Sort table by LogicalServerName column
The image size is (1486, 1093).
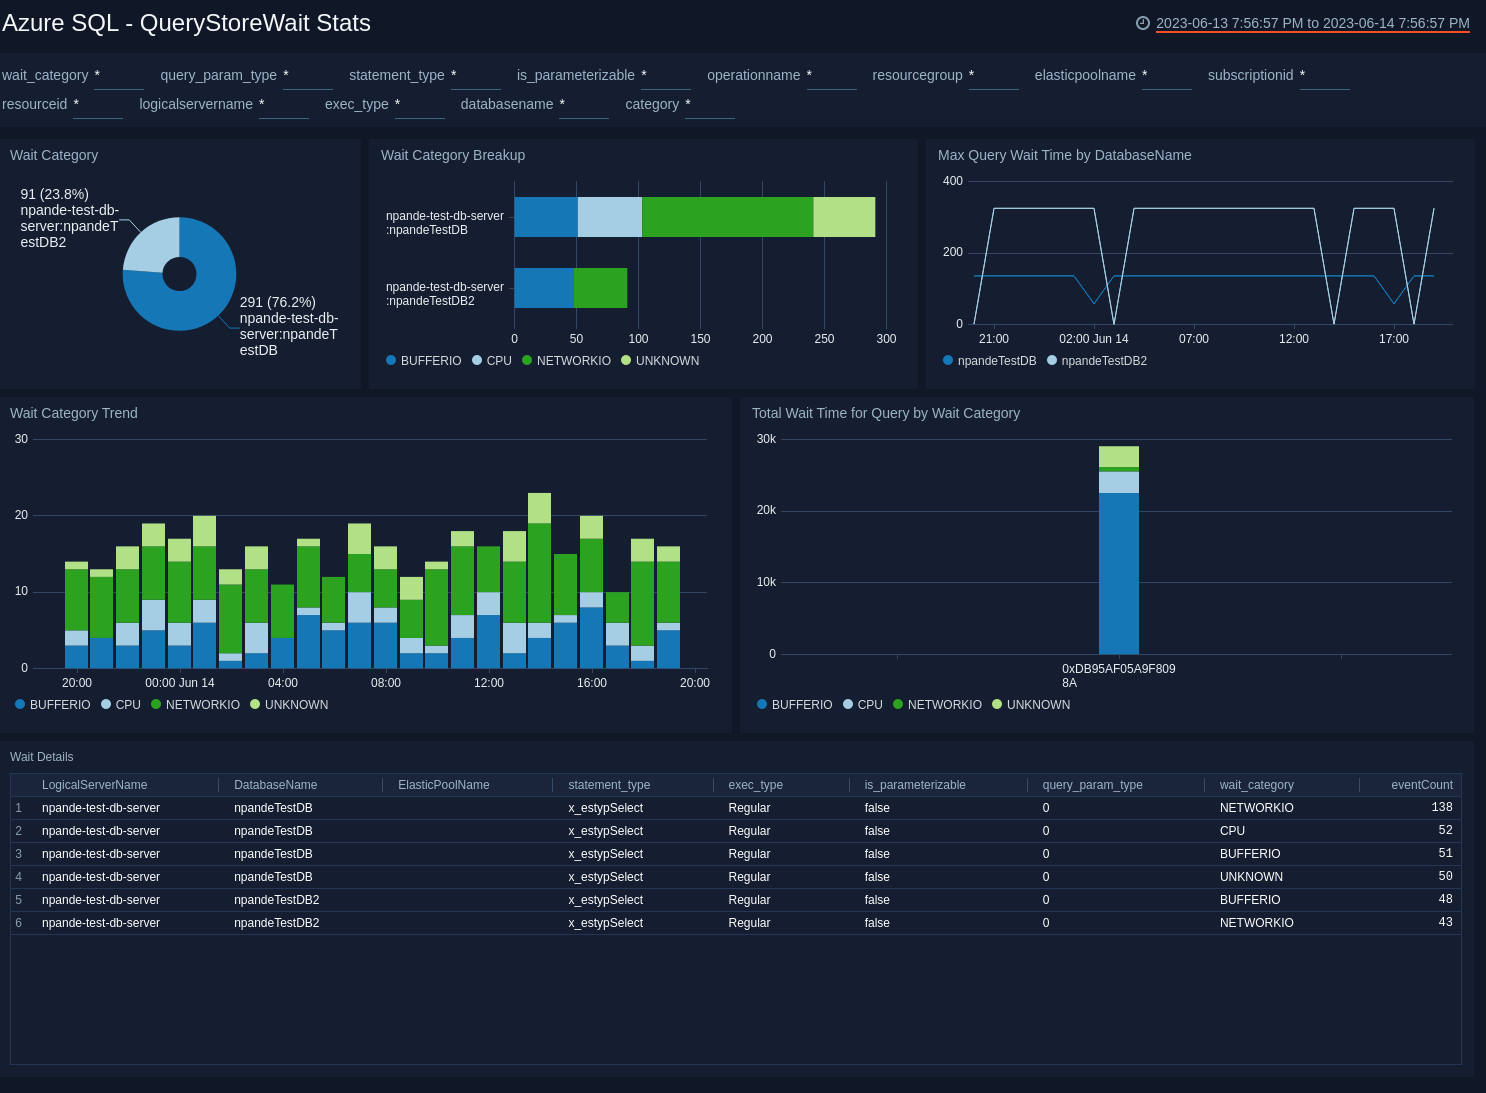(x=94, y=785)
